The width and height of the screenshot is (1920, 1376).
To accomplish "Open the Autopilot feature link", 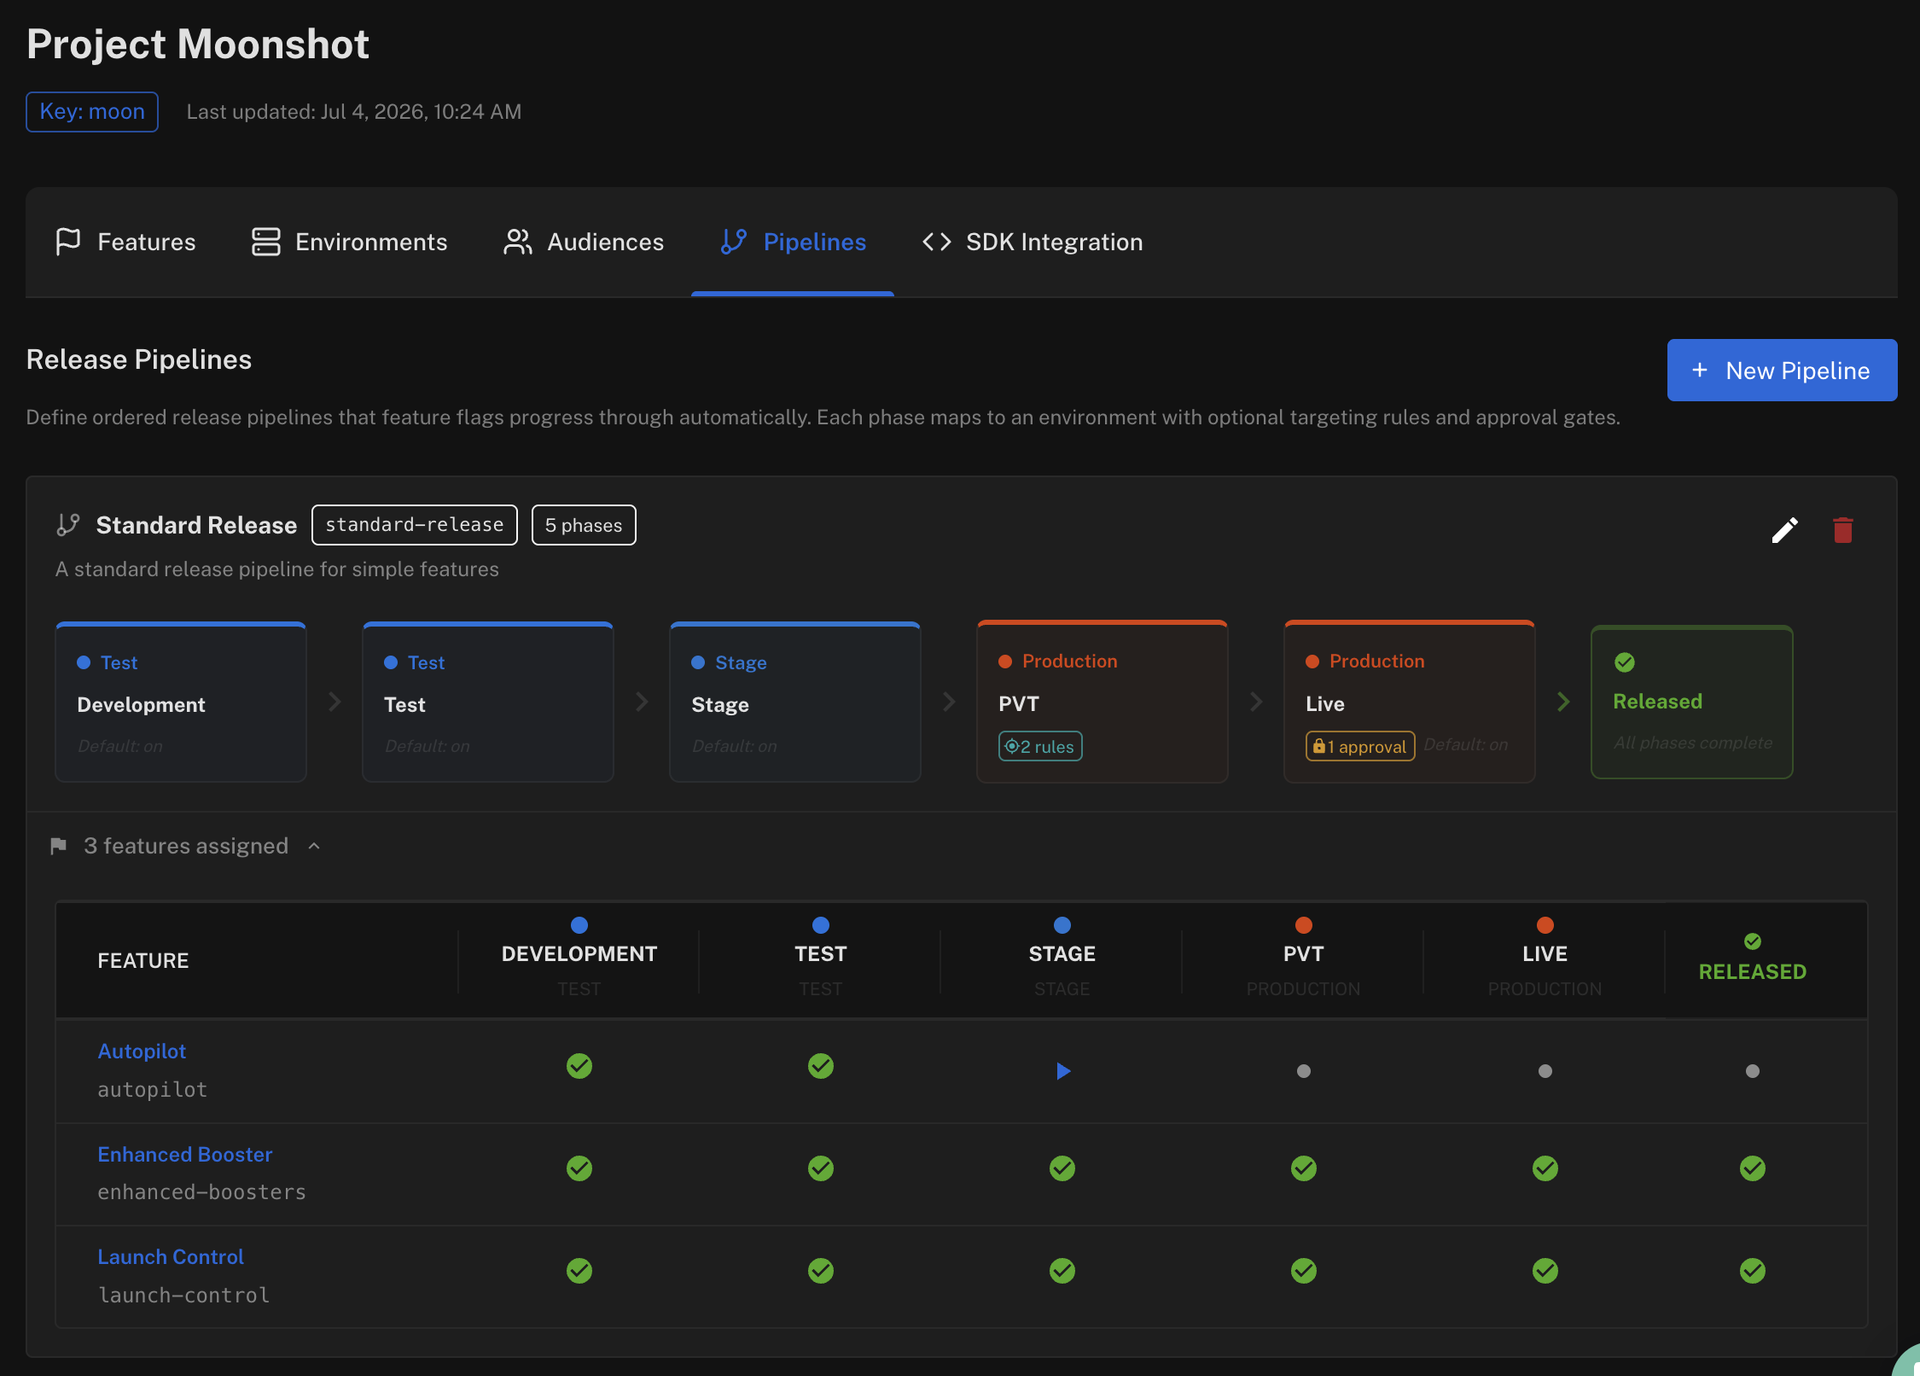I will pos(142,1051).
